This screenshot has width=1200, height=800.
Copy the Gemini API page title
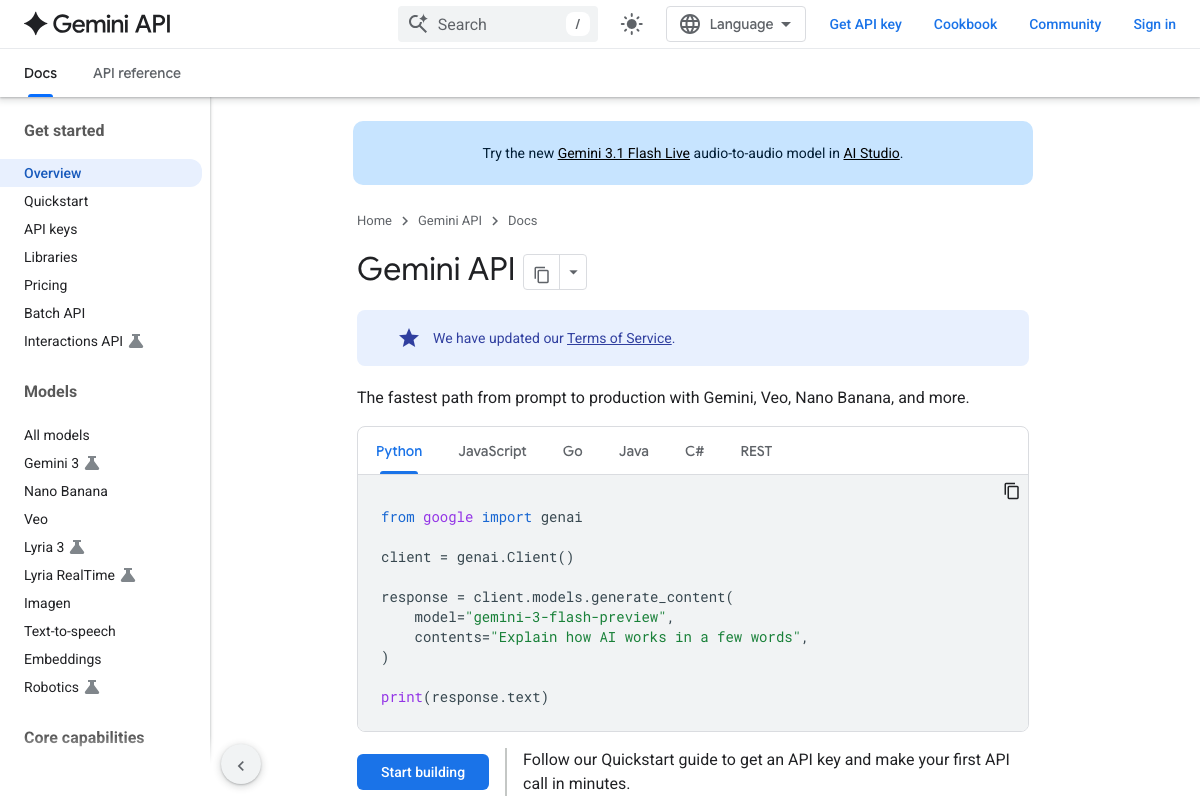(541, 272)
